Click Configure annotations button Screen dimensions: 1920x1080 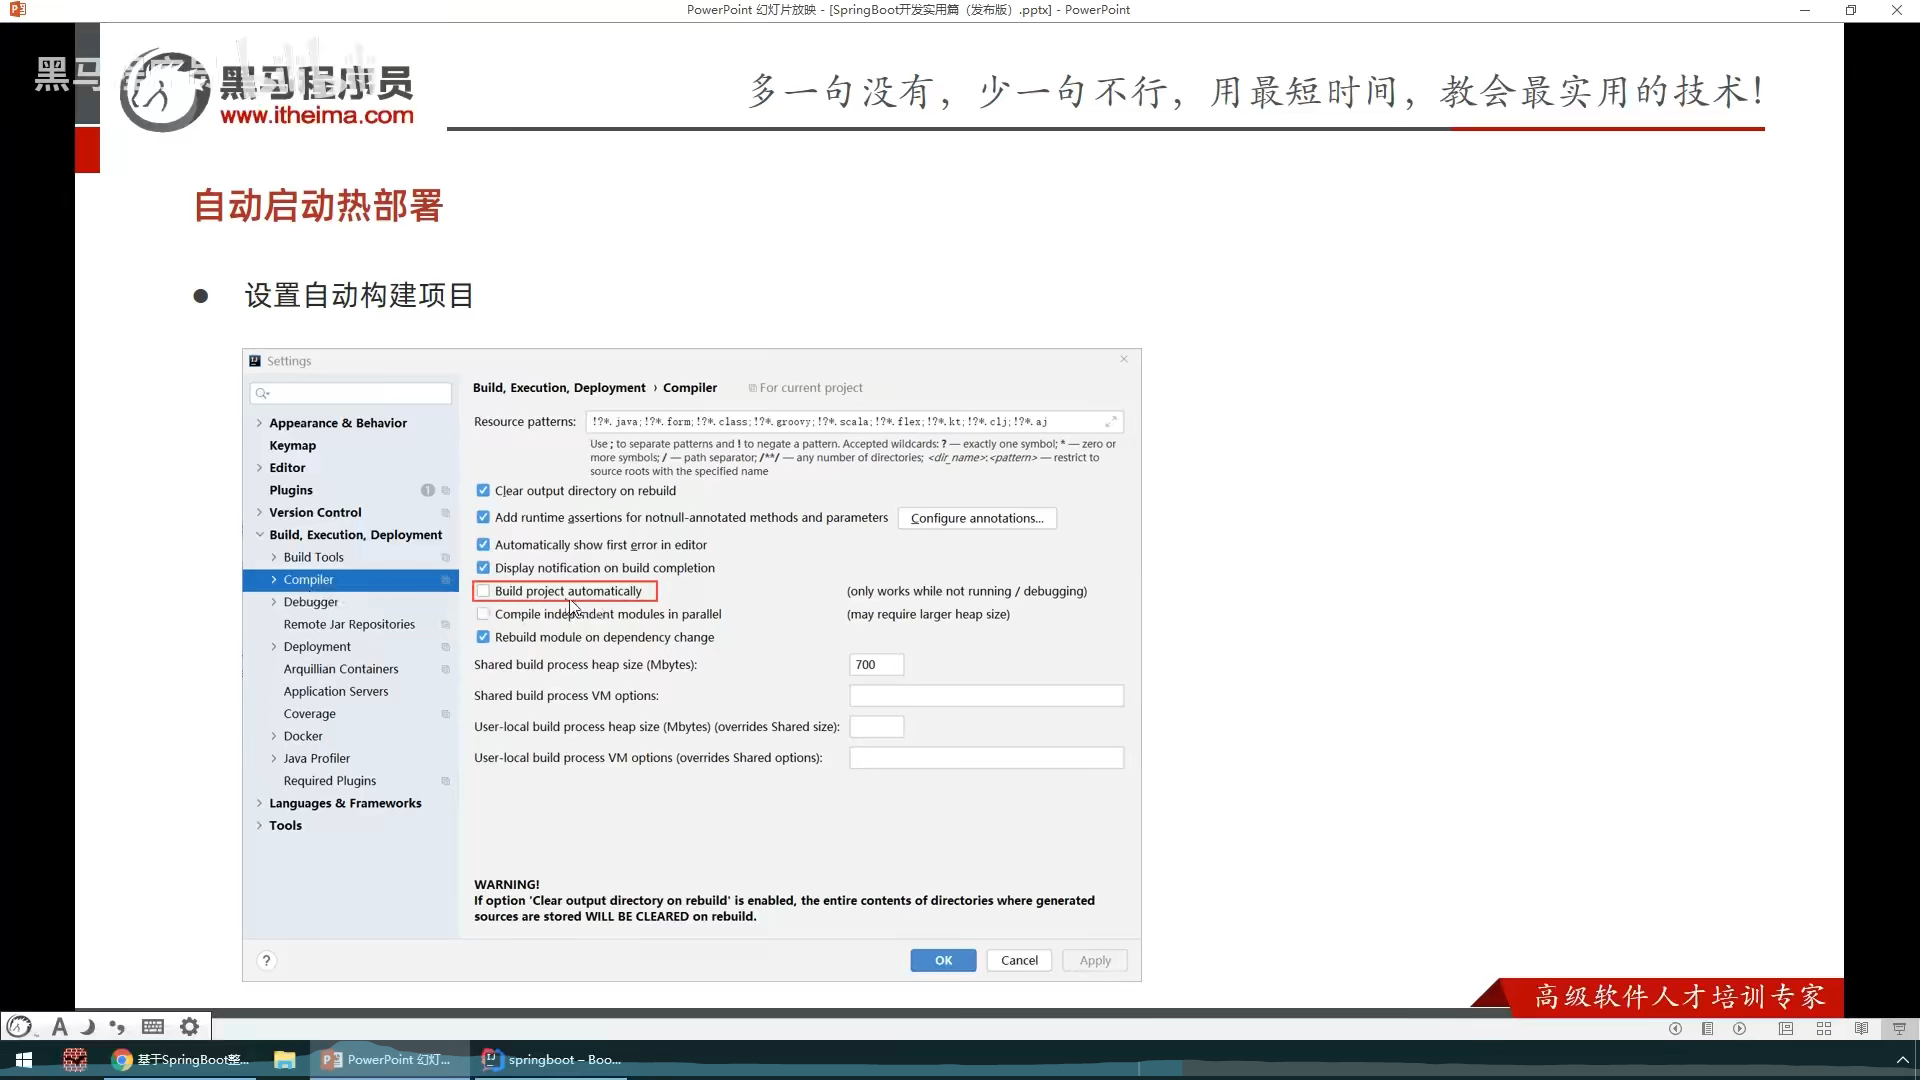point(976,518)
